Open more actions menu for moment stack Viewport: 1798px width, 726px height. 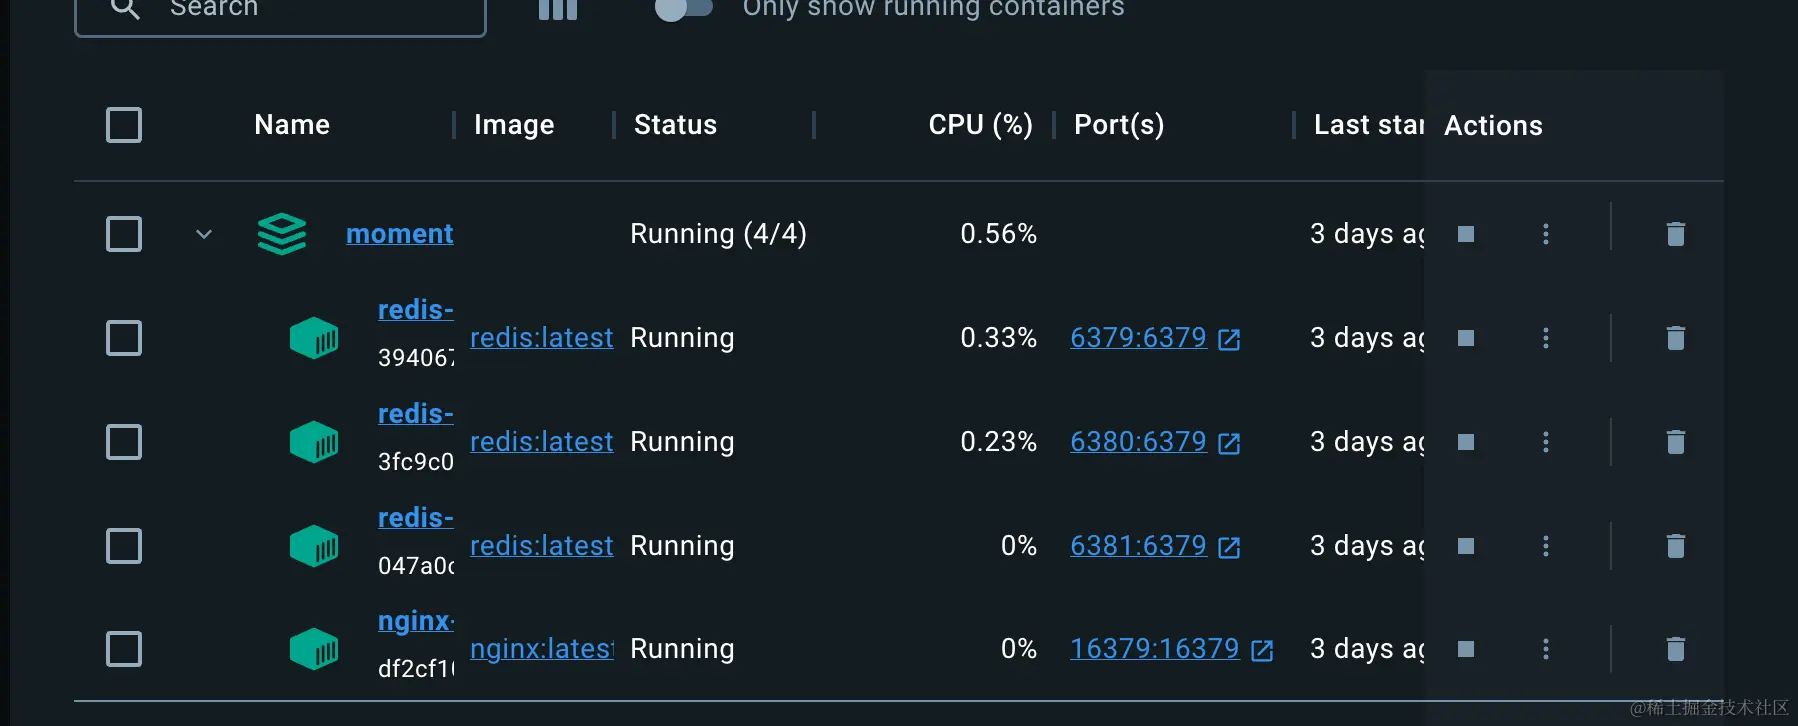click(1546, 234)
